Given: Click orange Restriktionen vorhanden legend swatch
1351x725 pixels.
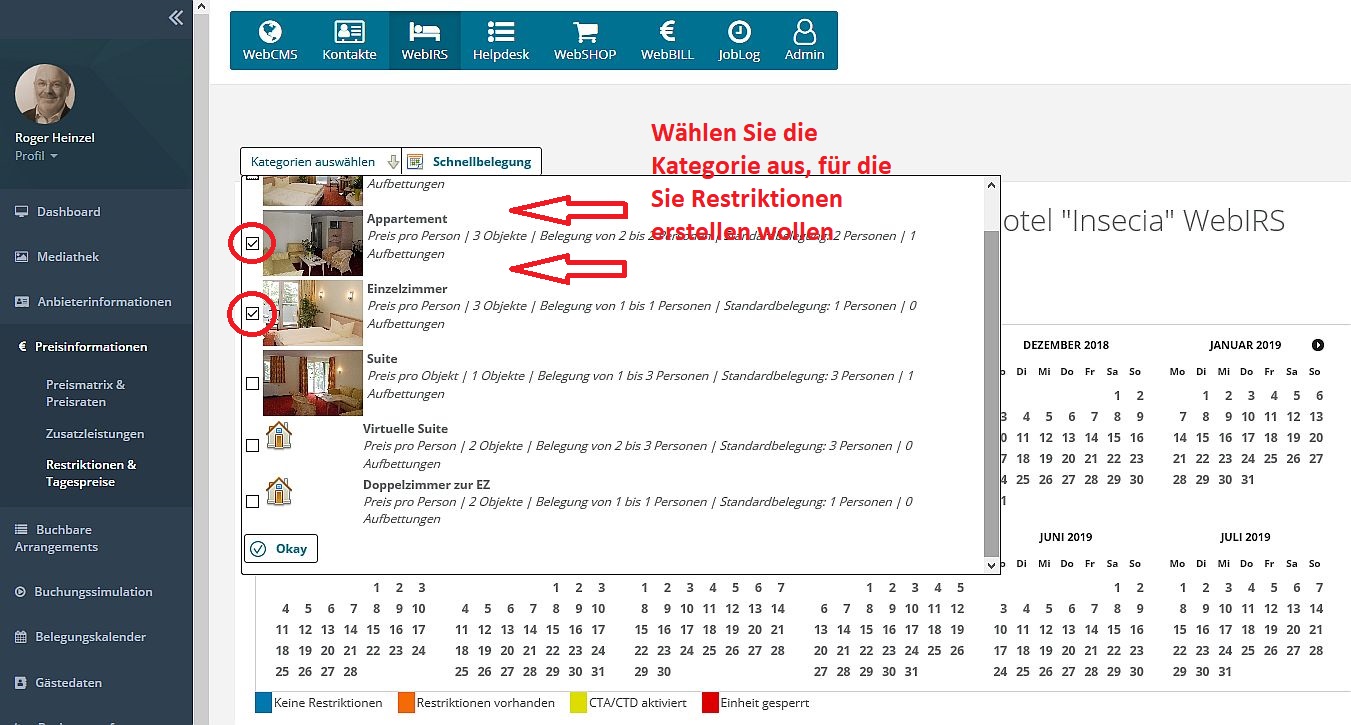Looking at the screenshot, I should coord(405,702).
